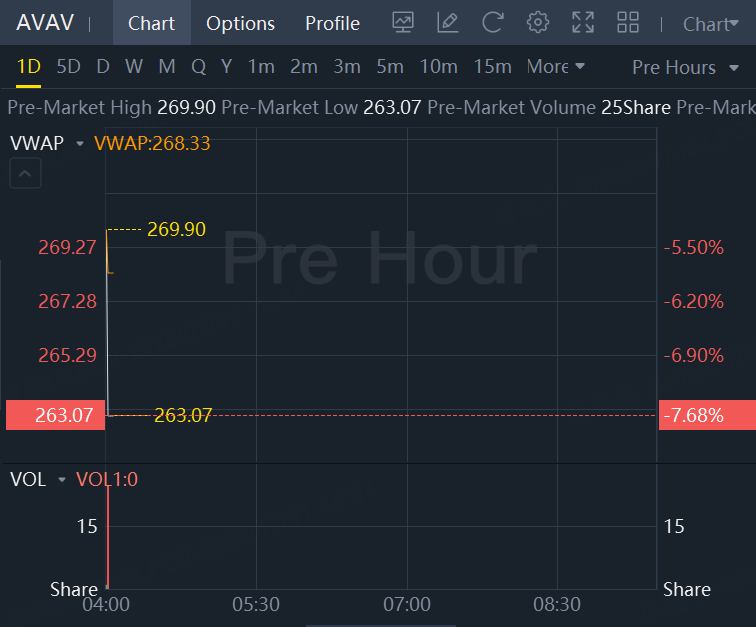The width and height of the screenshot is (756, 627).
Task: Click the 263.07 current price label
Action: pos(55,415)
